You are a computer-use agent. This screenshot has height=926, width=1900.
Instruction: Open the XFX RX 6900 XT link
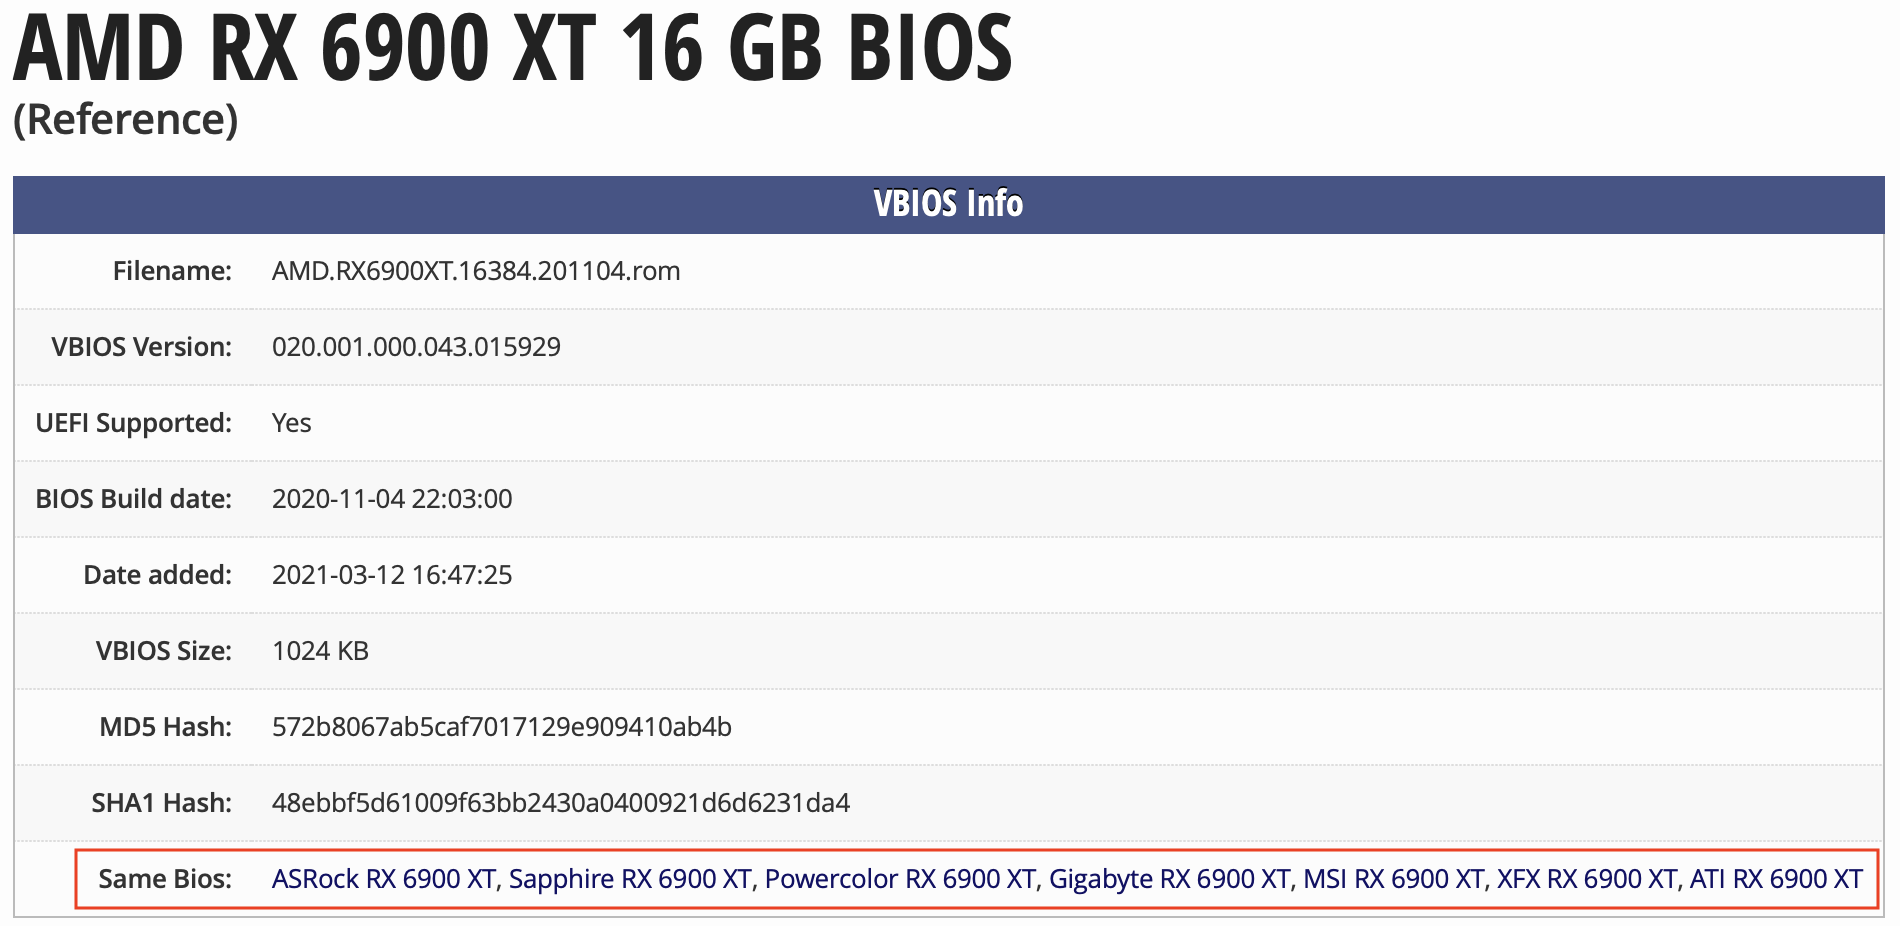click(x=1586, y=879)
